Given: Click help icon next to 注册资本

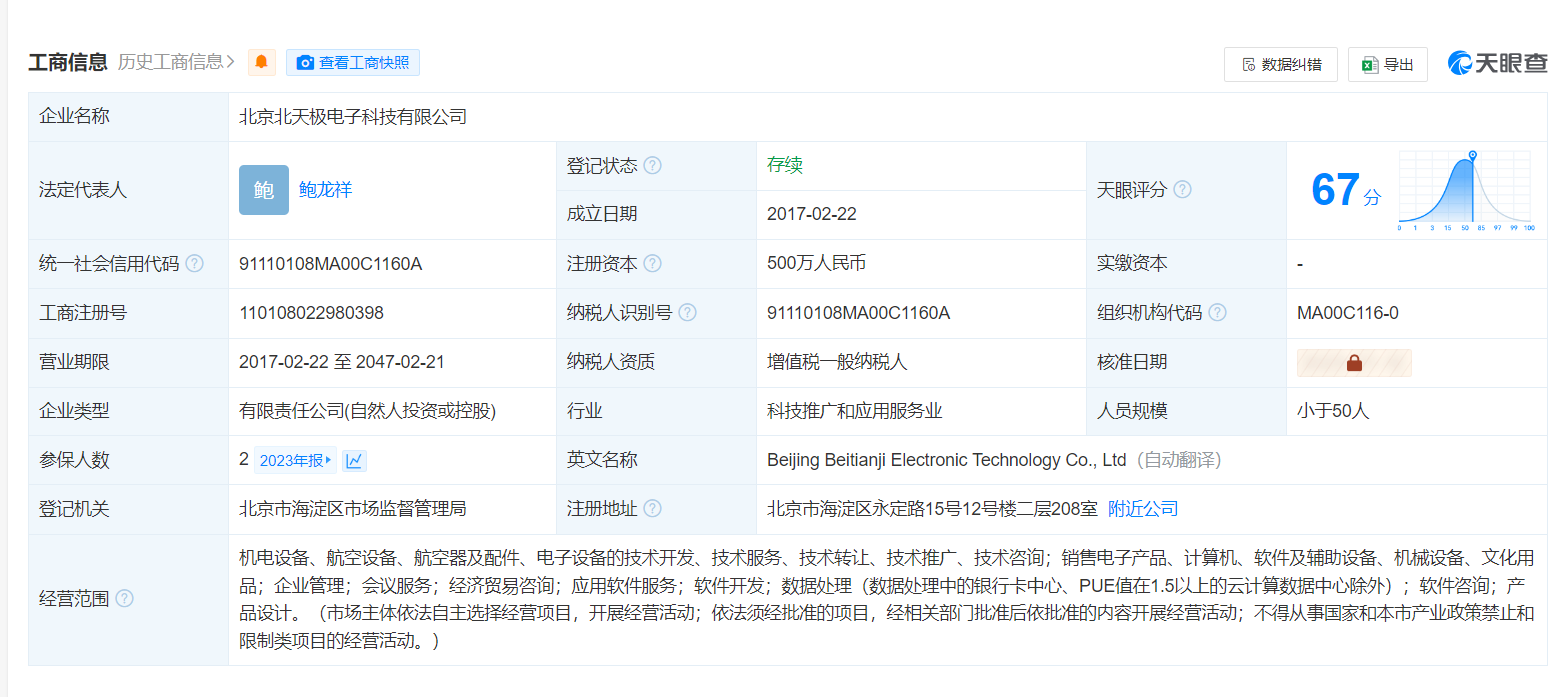Looking at the screenshot, I should pos(653,264).
